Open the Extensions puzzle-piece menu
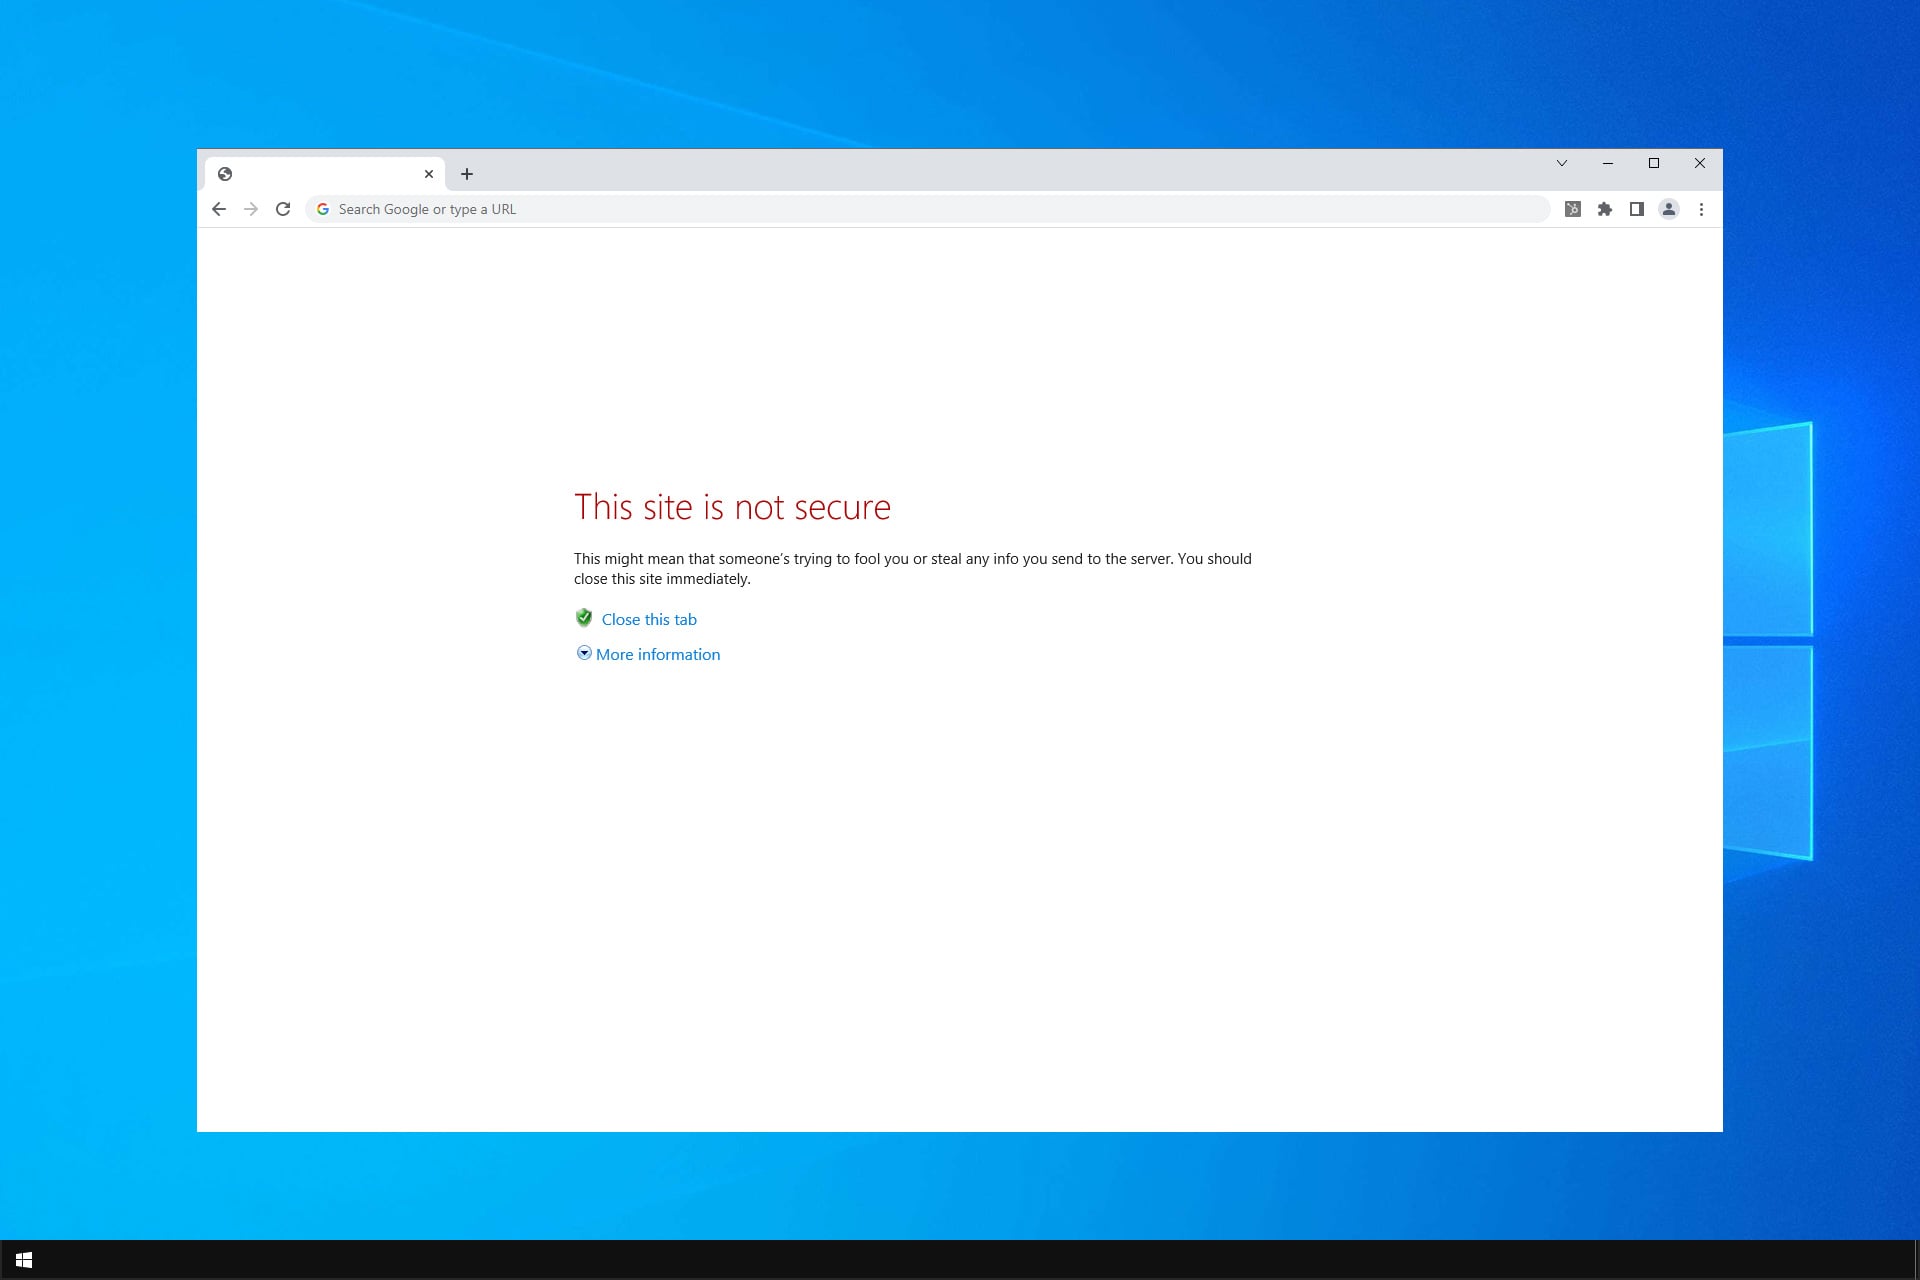The width and height of the screenshot is (1920, 1280). click(1605, 209)
